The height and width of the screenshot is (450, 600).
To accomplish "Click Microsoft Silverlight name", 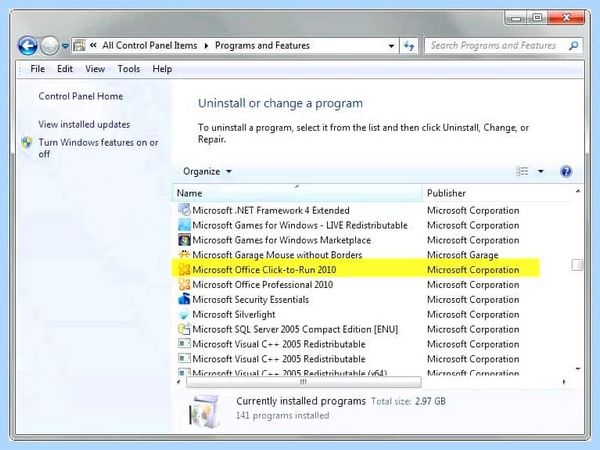I will (233, 315).
